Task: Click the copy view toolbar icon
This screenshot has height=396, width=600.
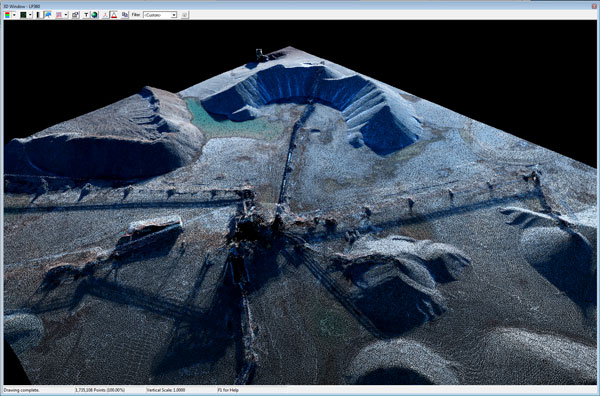Action: click(125, 15)
